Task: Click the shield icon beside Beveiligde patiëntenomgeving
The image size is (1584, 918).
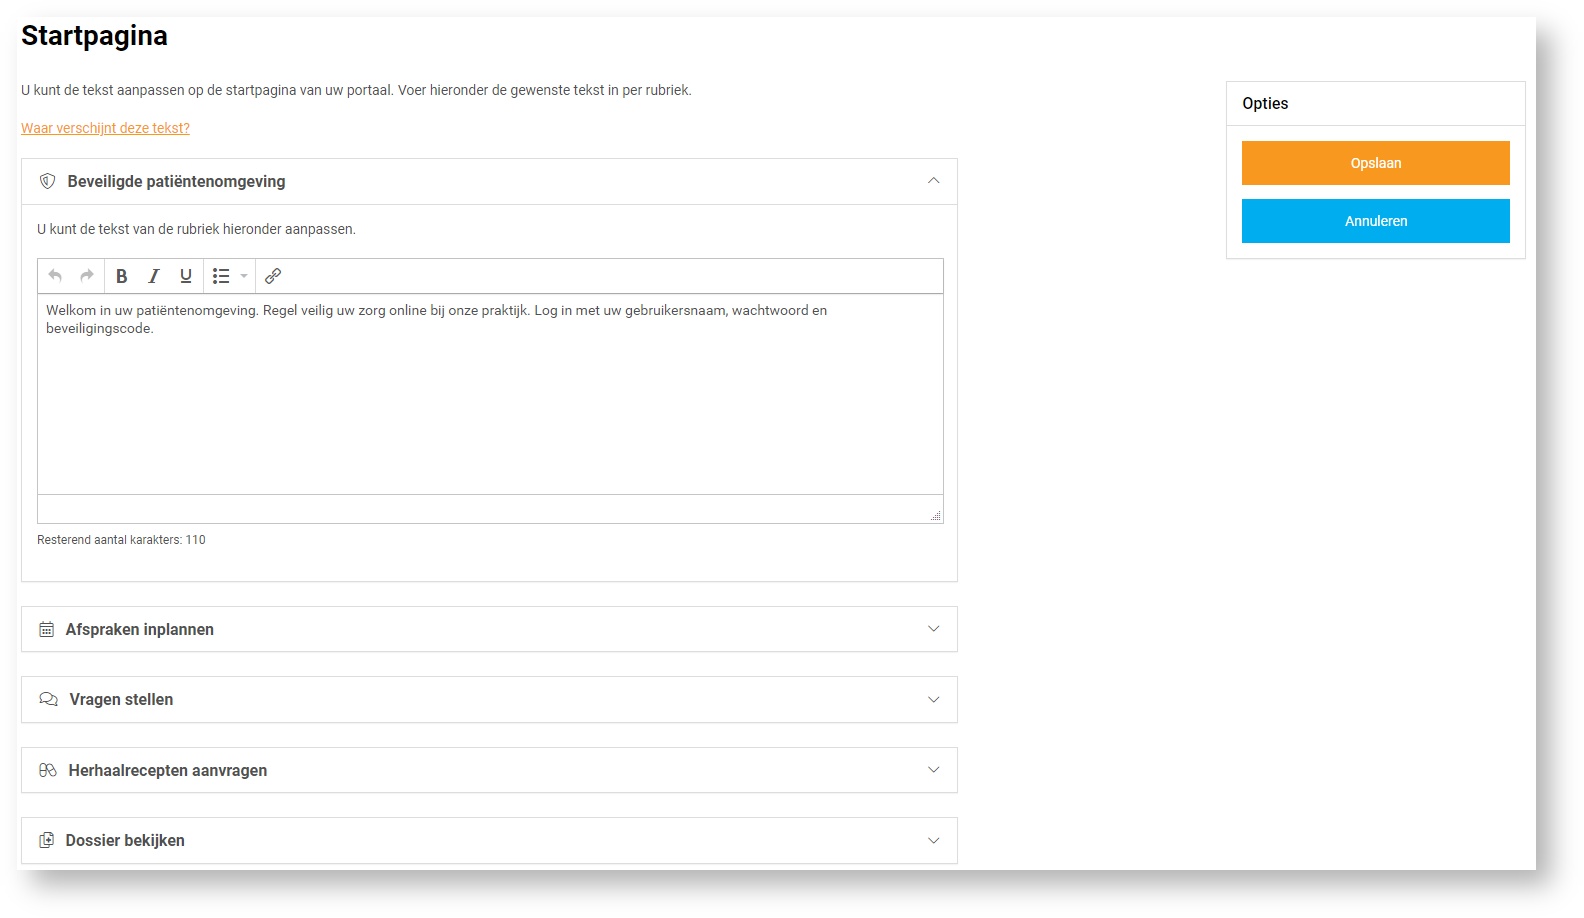Action: click(x=47, y=181)
